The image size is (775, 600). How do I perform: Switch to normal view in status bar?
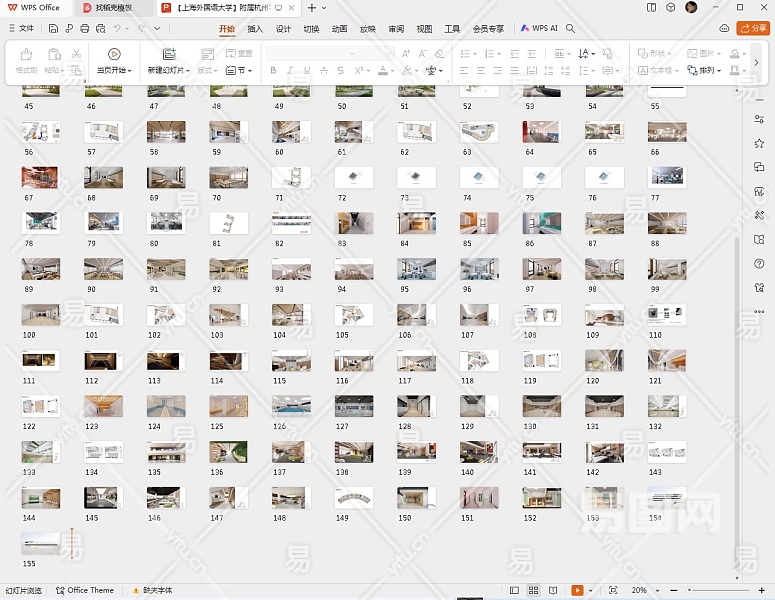[x=514, y=591]
